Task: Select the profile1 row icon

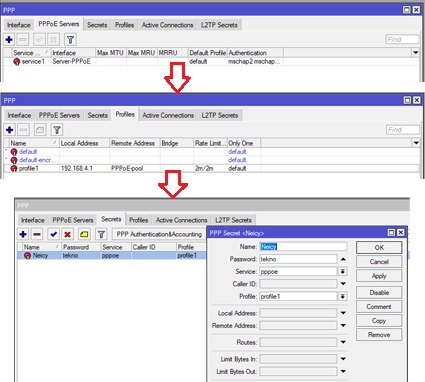Action: click(14, 168)
